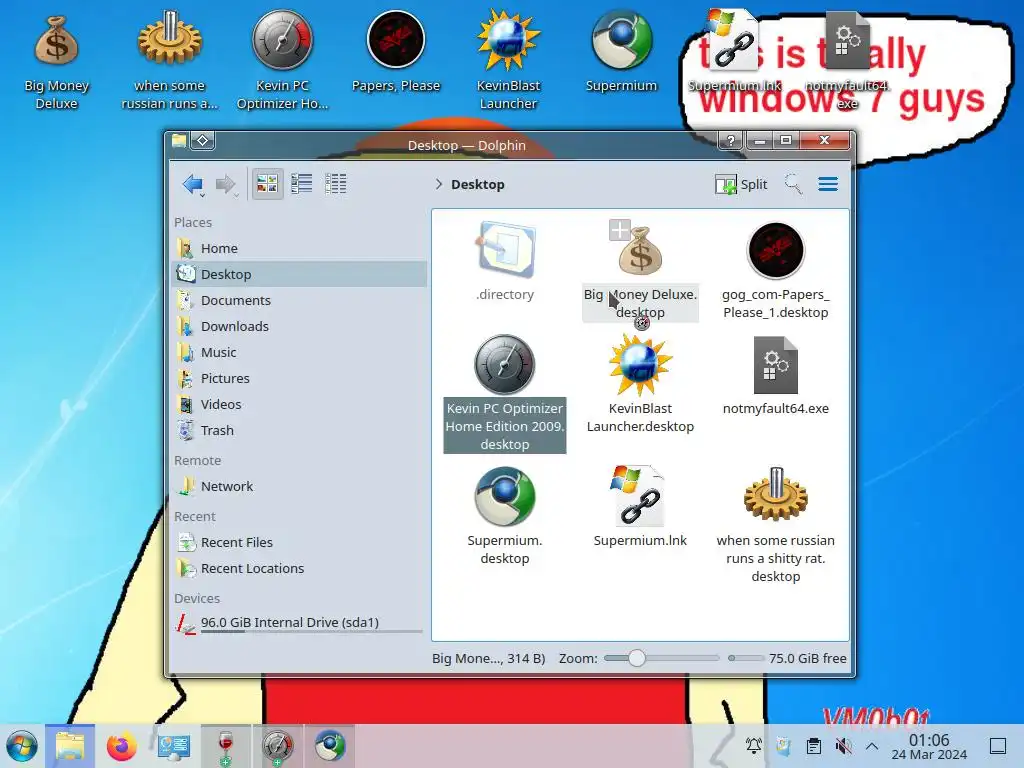Open 'when some russian runs a...' desktop shortcut

click(170, 60)
